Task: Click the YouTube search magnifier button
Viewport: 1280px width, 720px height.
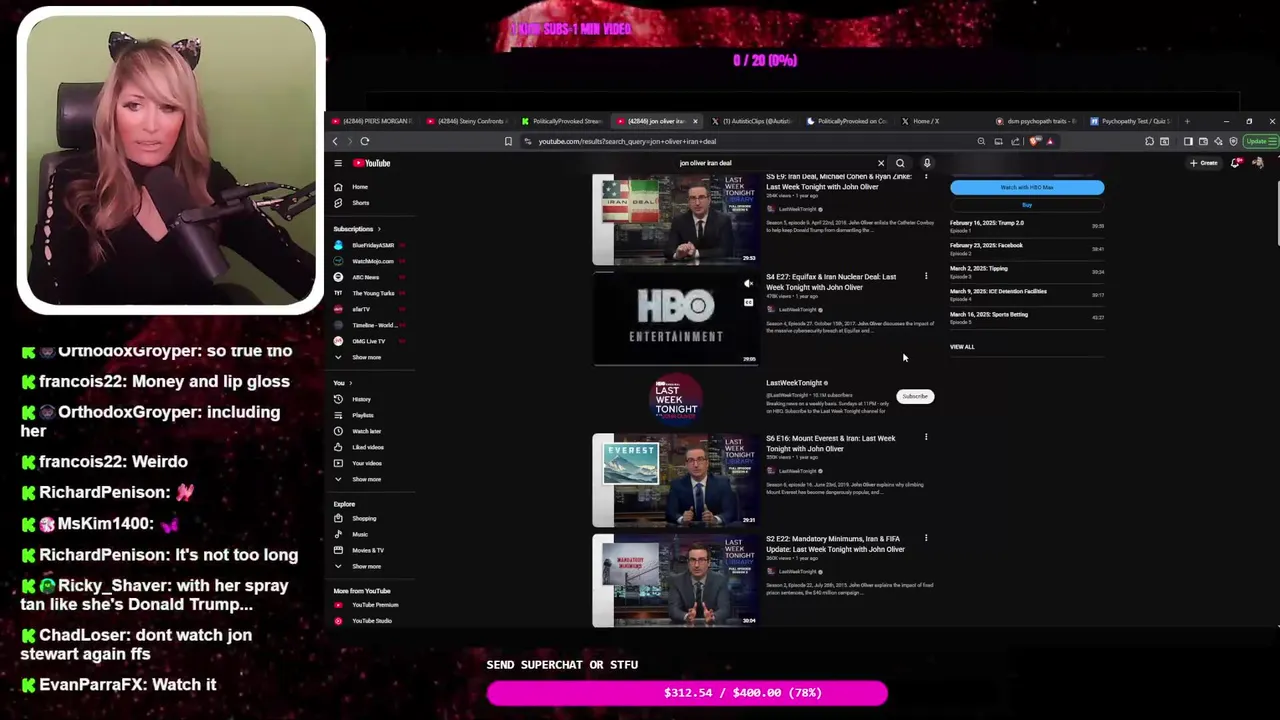Action: point(900,163)
